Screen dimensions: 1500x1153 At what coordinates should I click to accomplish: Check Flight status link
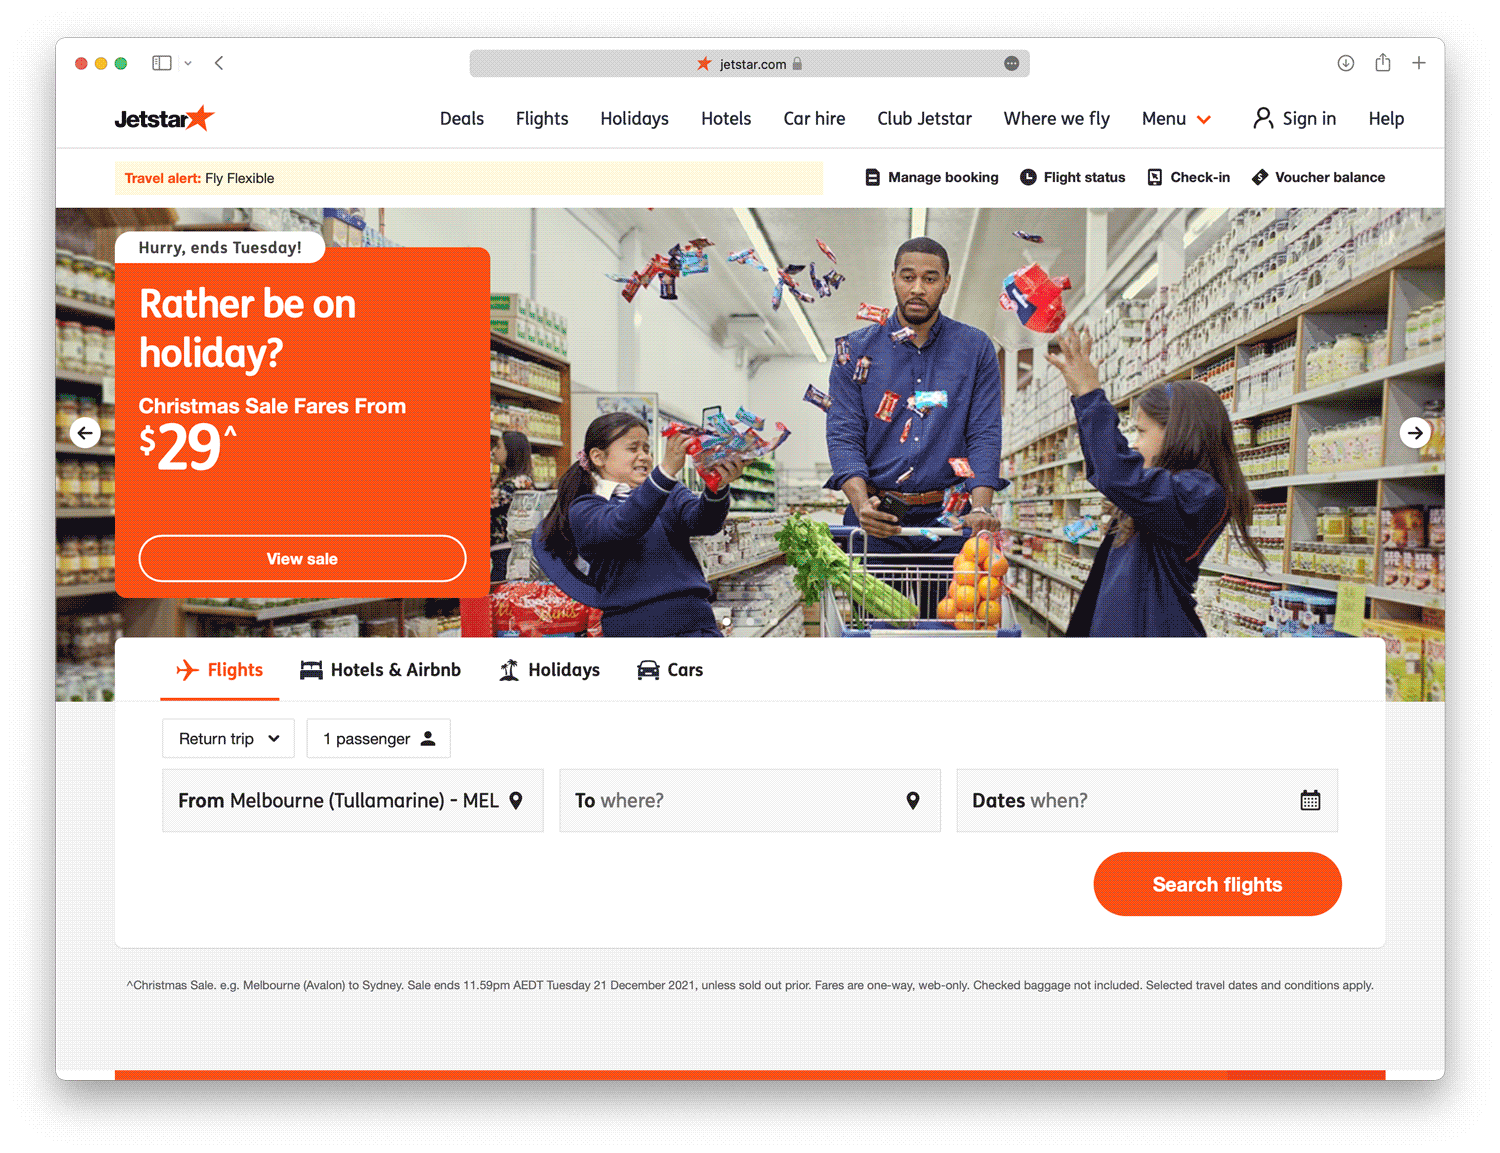[x=1073, y=177]
